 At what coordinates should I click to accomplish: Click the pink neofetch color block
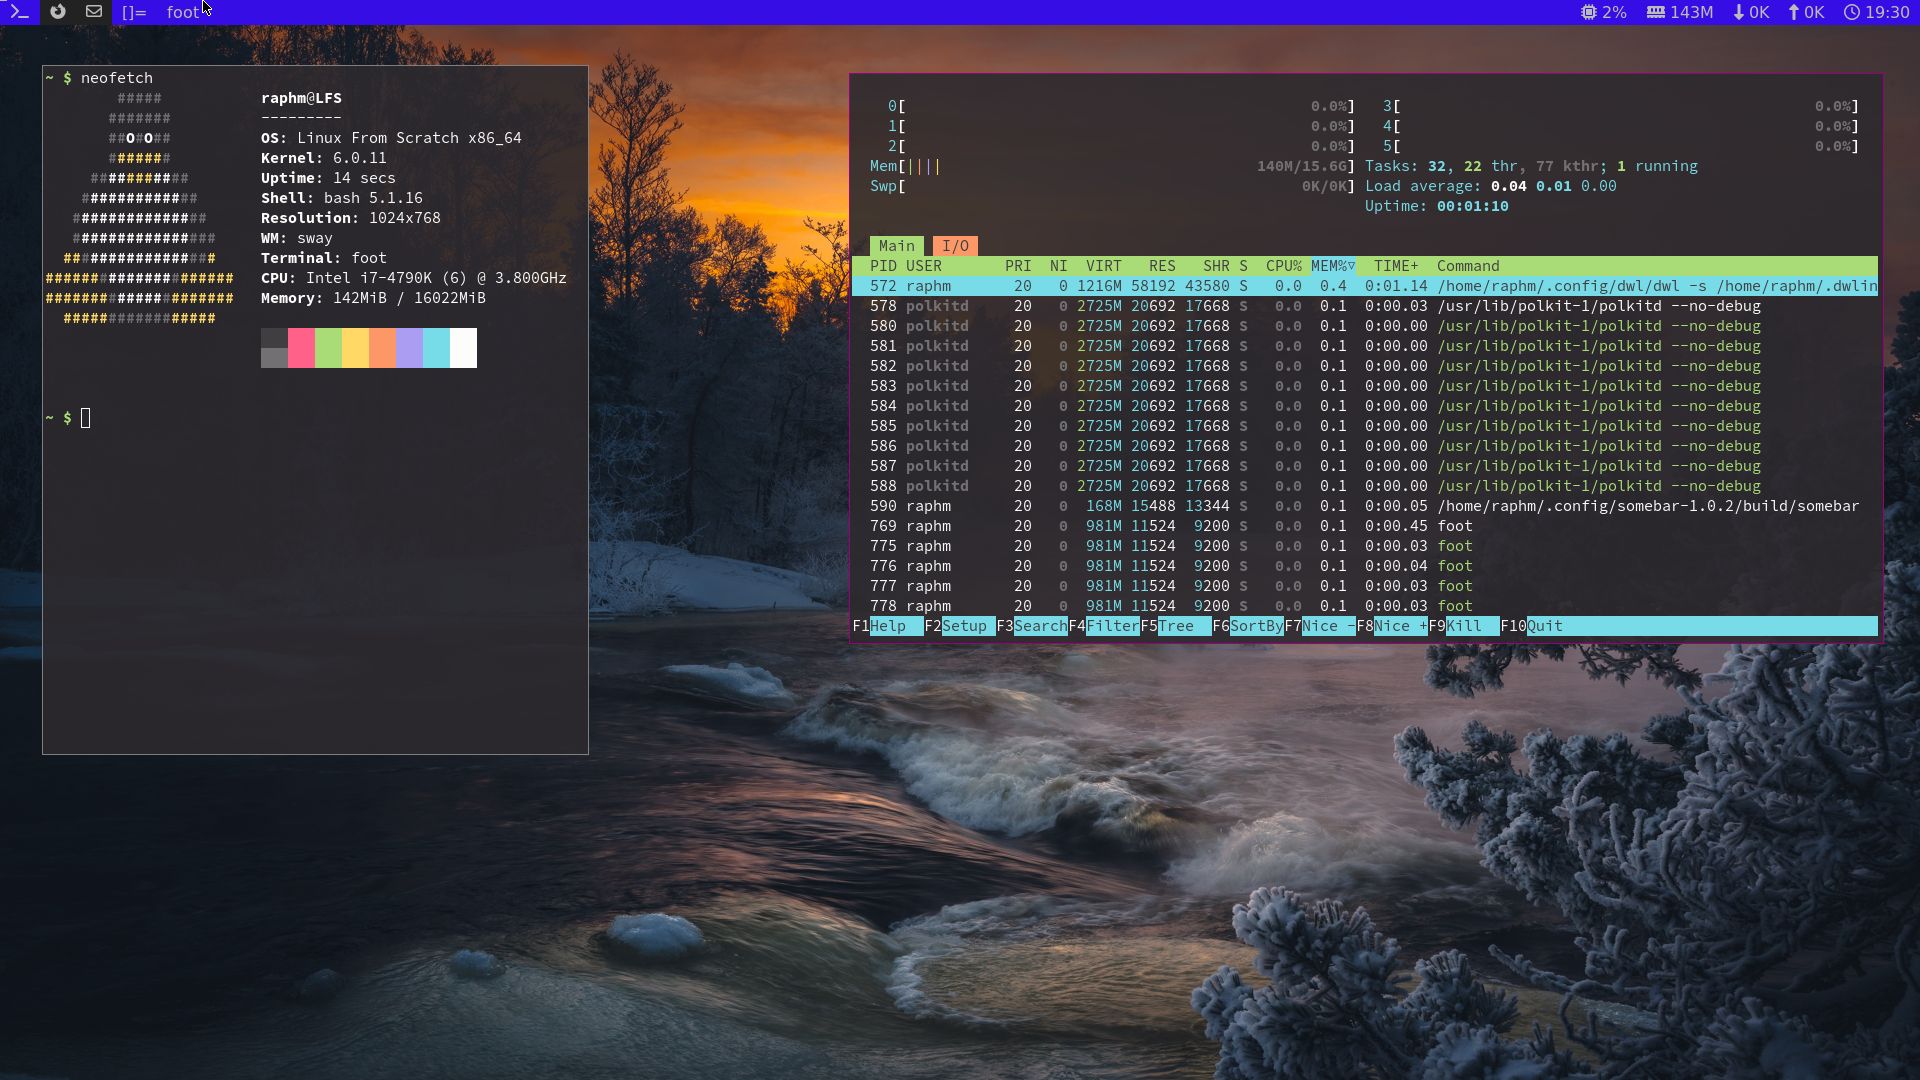pyautogui.click(x=301, y=348)
